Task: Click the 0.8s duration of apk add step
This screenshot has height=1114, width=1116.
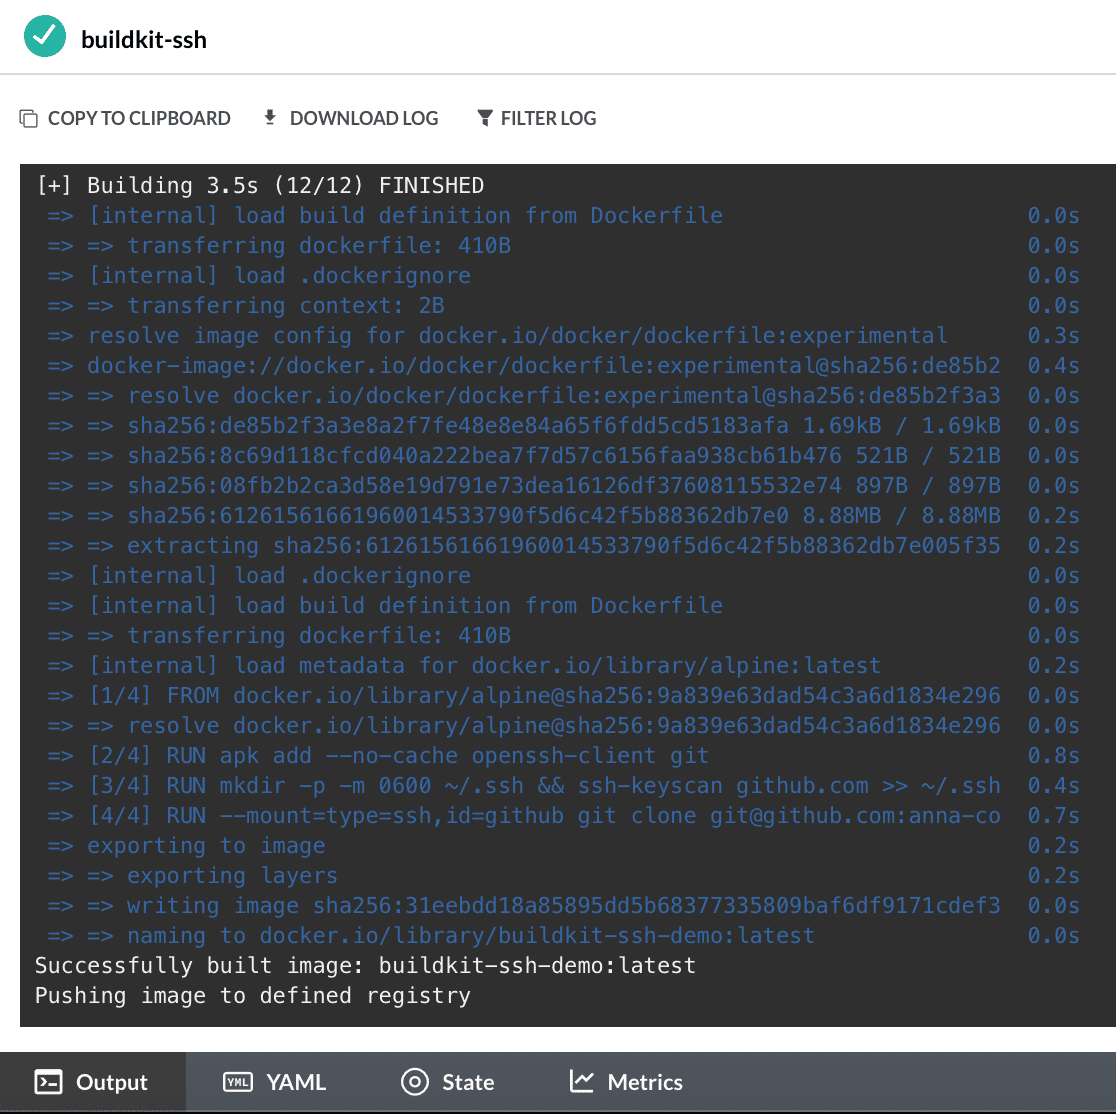Action: point(1053,755)
